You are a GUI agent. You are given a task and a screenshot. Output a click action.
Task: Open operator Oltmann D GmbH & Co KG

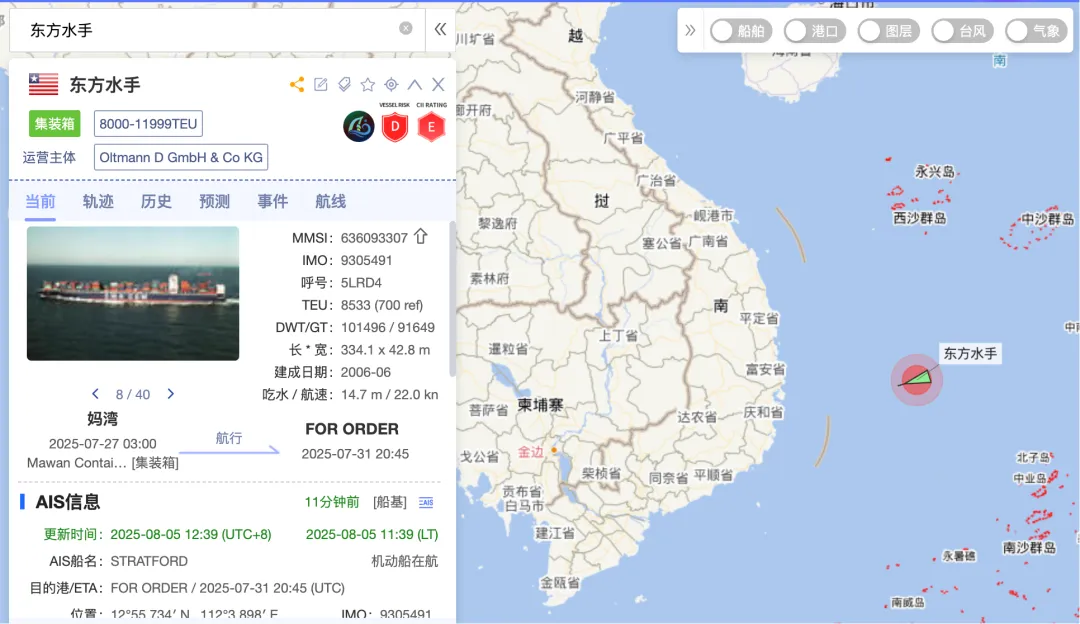tap(181, 157)
